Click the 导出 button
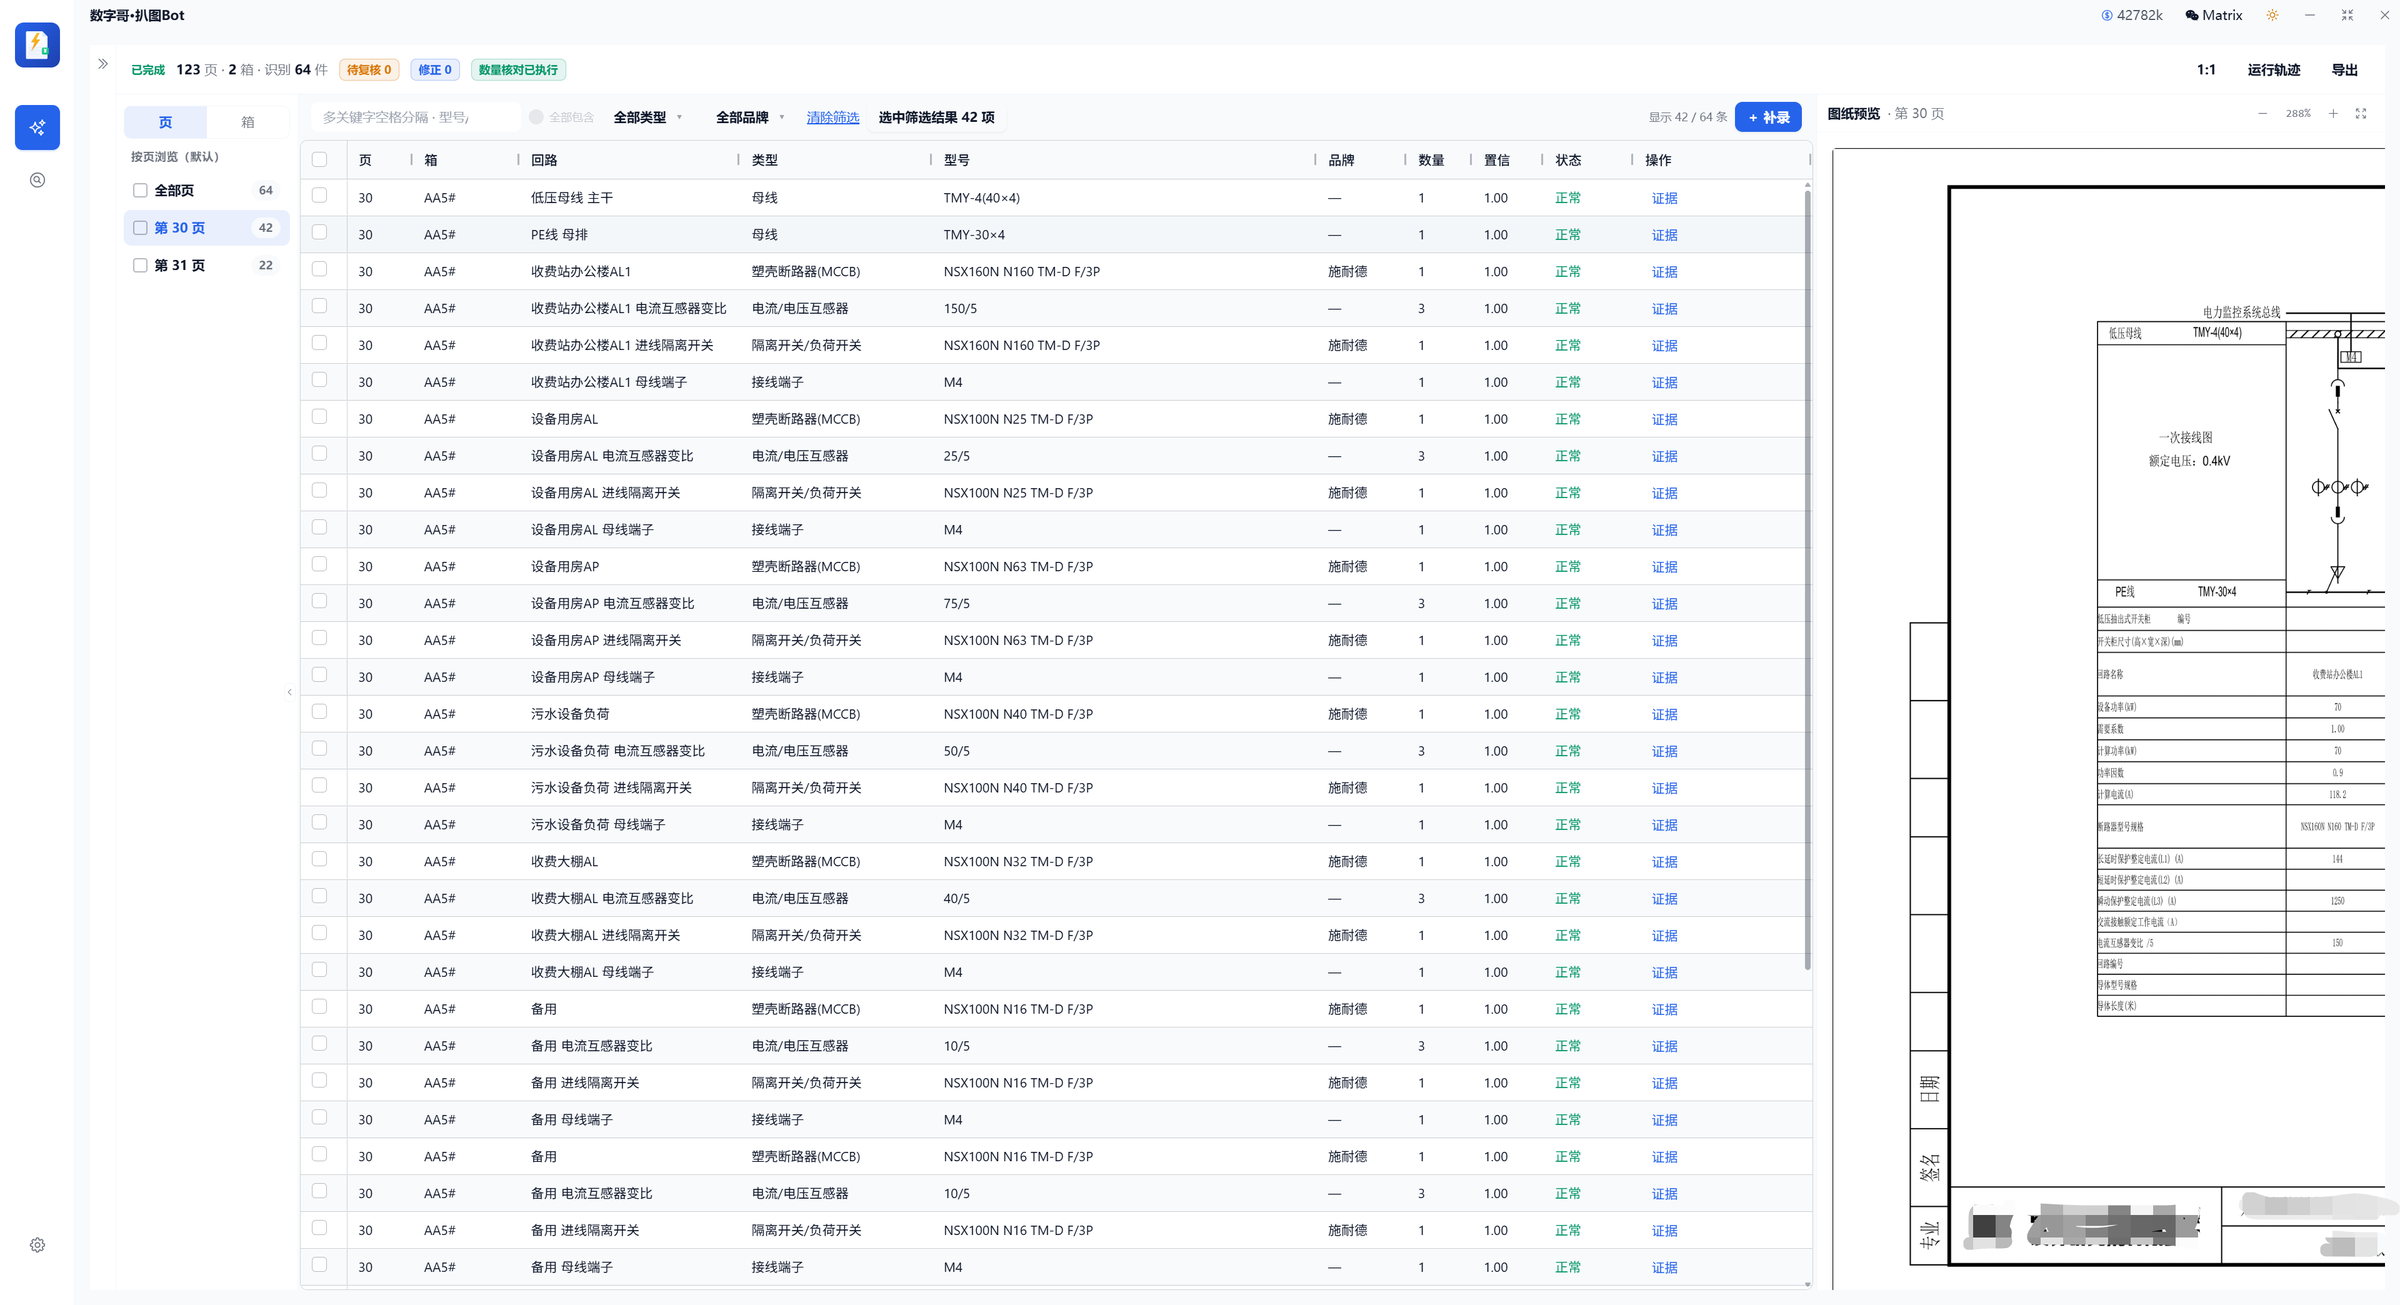 pos(2344,70)
